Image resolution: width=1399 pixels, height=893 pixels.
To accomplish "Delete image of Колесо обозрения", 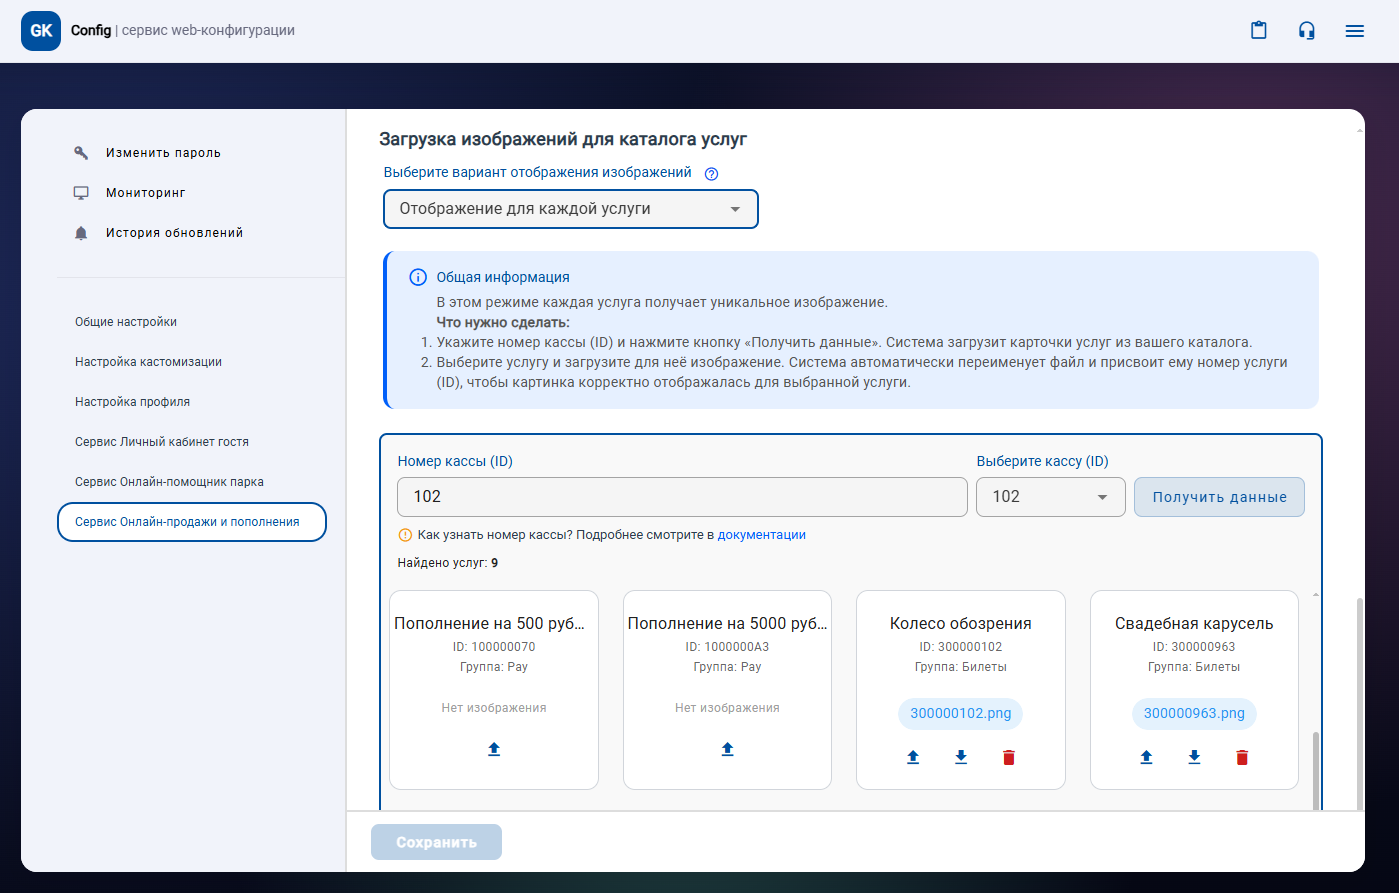I will 1008,758.
